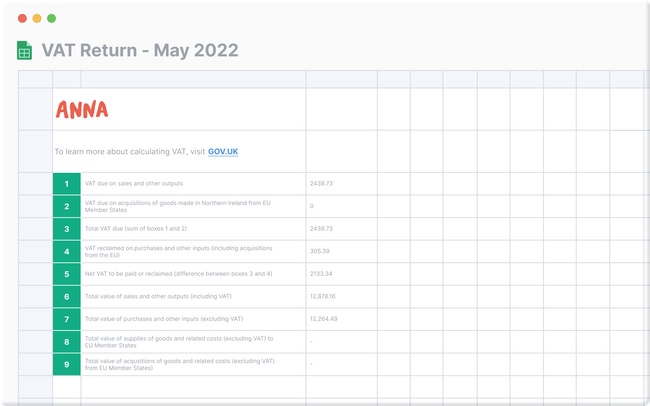Click the green maximize window button
This screenshot has height=406, width=650.
pyautogui.click(x=52, y=18)
